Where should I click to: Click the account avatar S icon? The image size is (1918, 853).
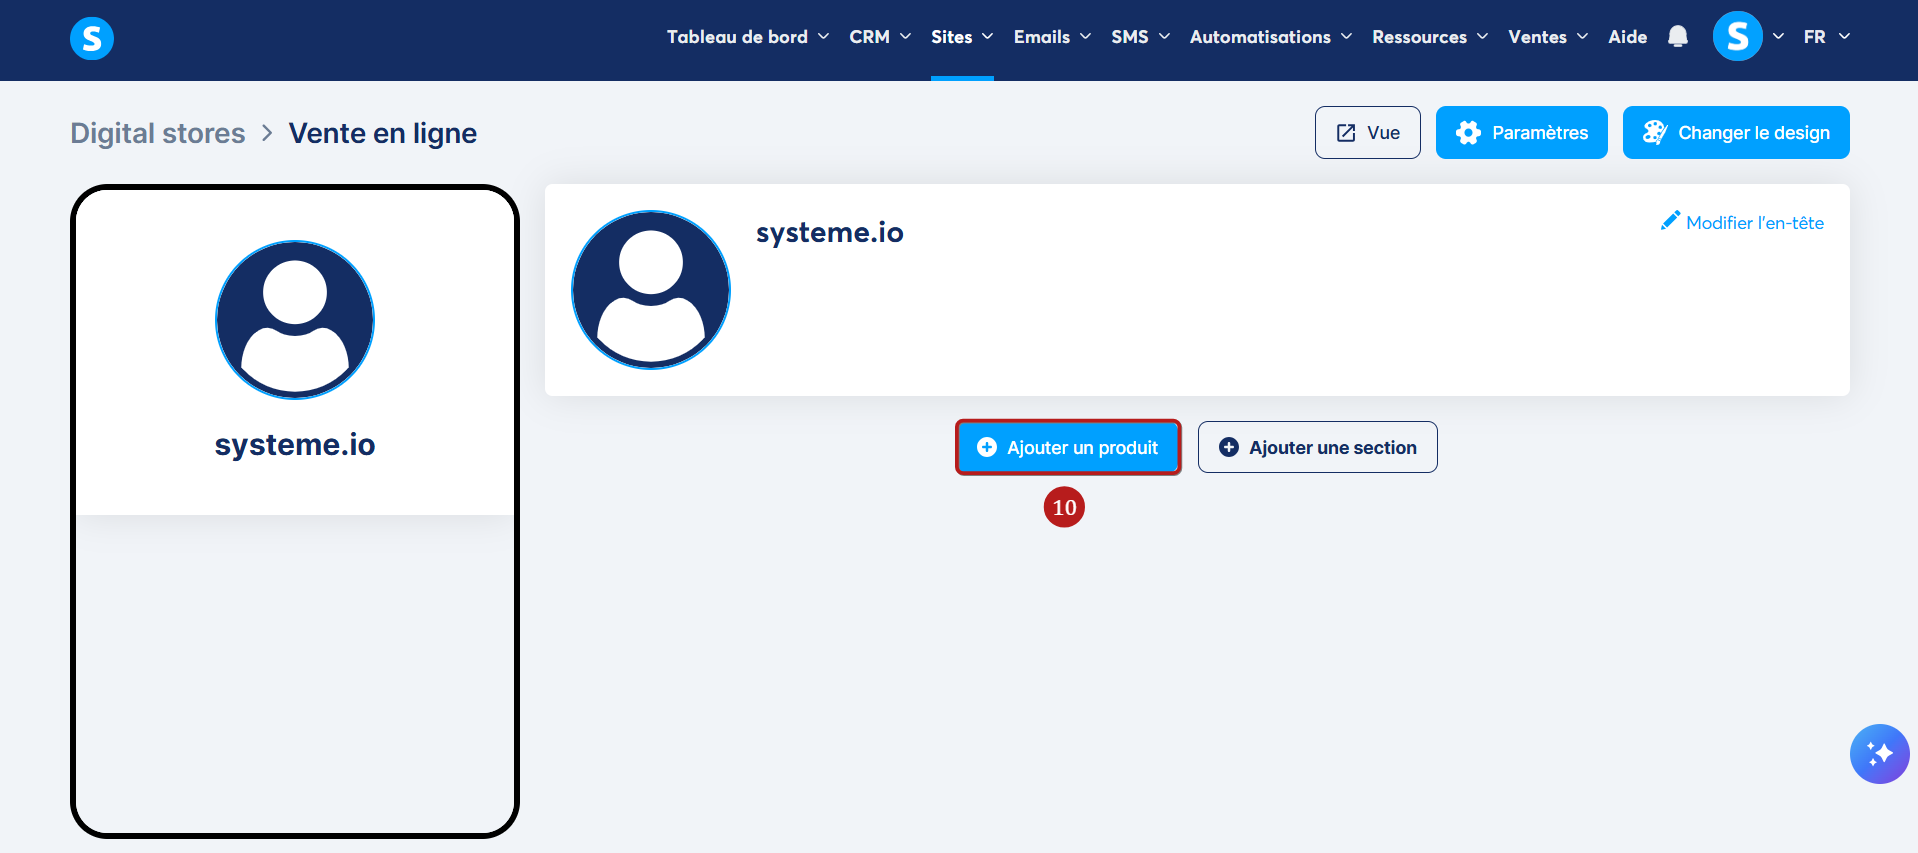[x=1737, y=36]
